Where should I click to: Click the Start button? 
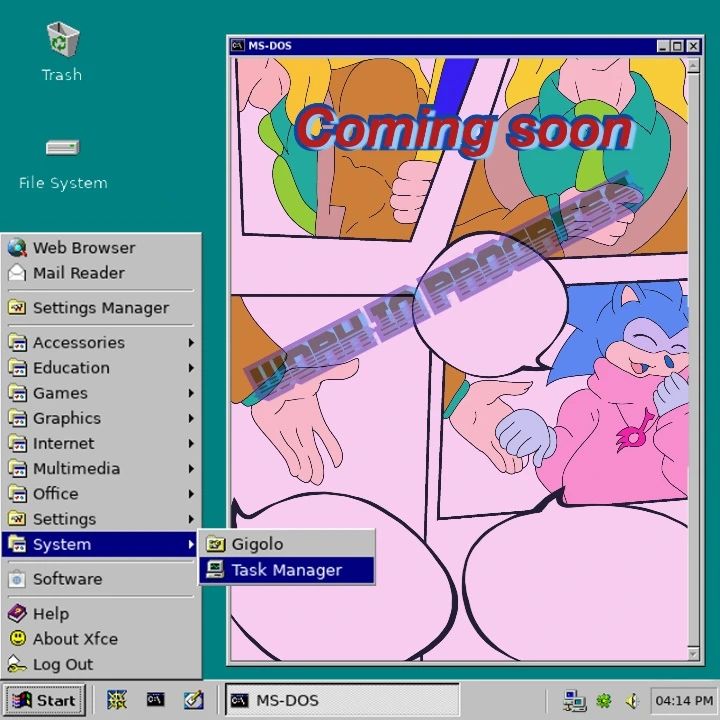pos(44,700)
